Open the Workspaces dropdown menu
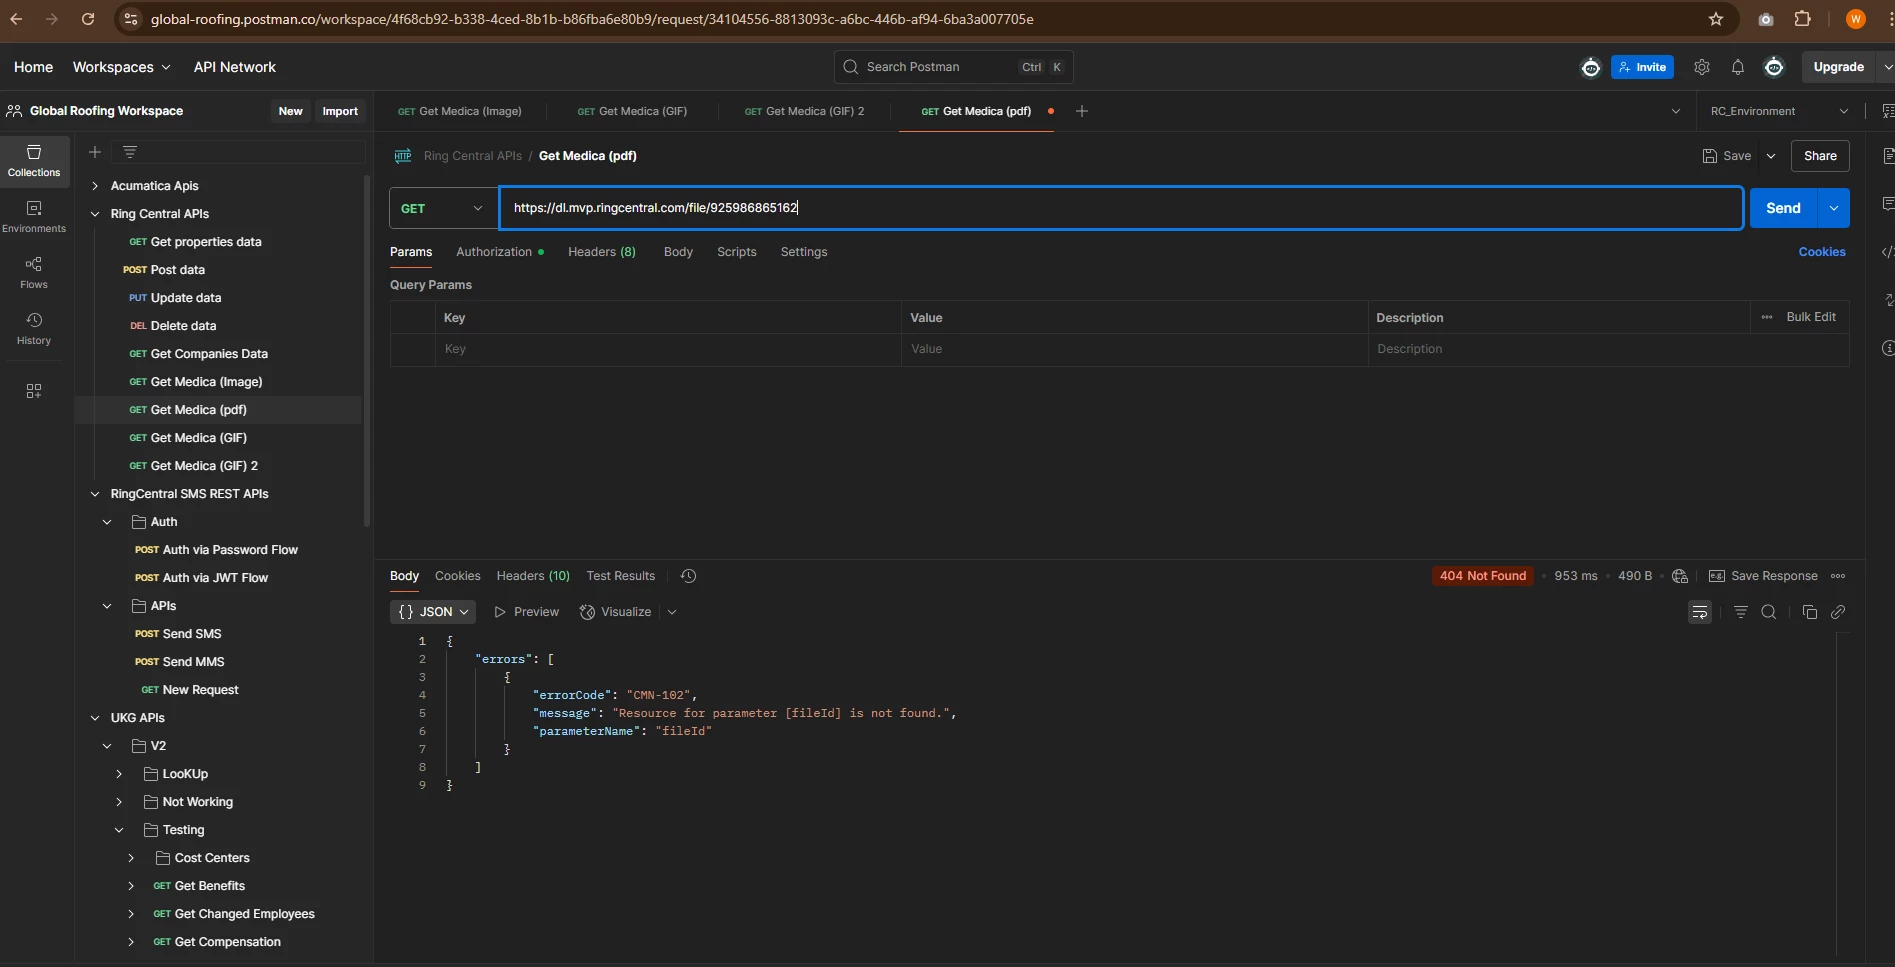Screen dimensions: 1895x967 click(121, 67)
